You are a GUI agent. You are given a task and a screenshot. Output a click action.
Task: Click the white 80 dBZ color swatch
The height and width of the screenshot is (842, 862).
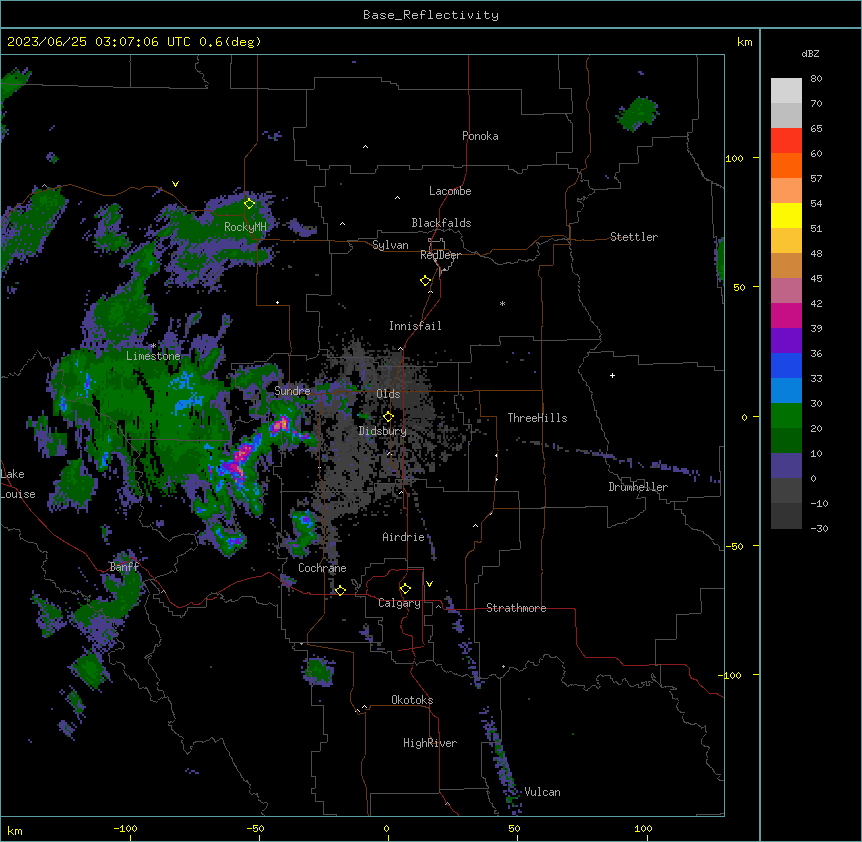coord(786,91)
